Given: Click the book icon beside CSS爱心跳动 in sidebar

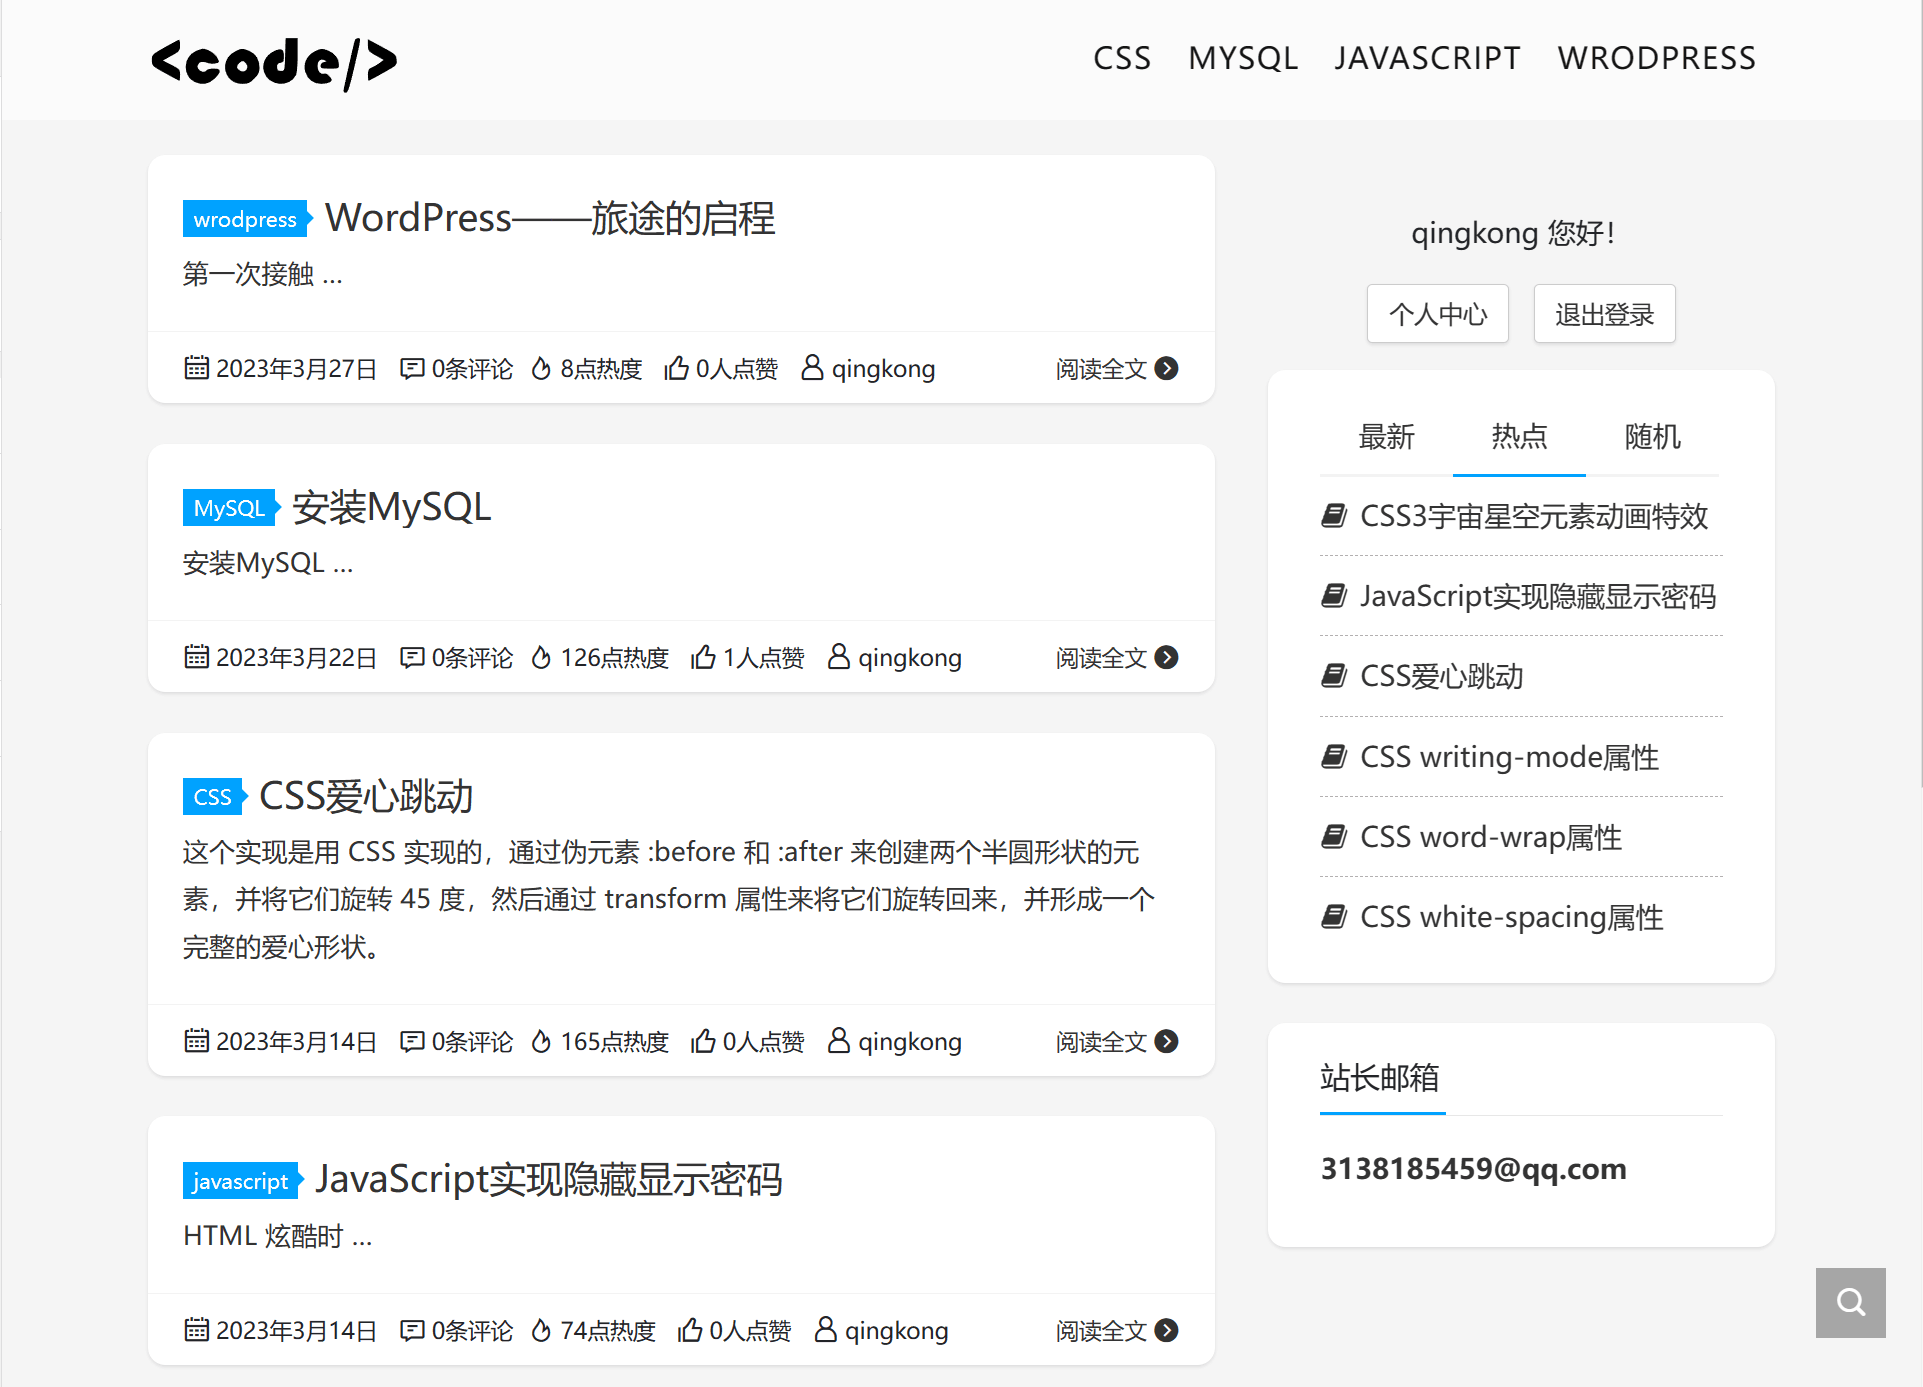Looking at the screenshot, I should pos(1334,676).
